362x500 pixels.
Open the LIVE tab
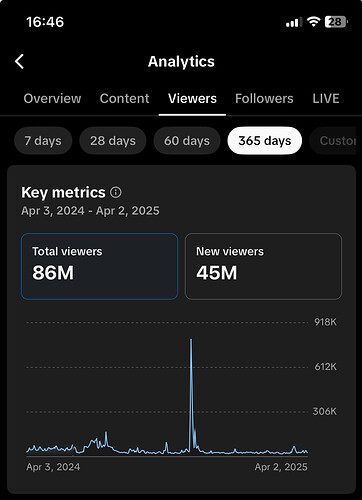point(326,98)
